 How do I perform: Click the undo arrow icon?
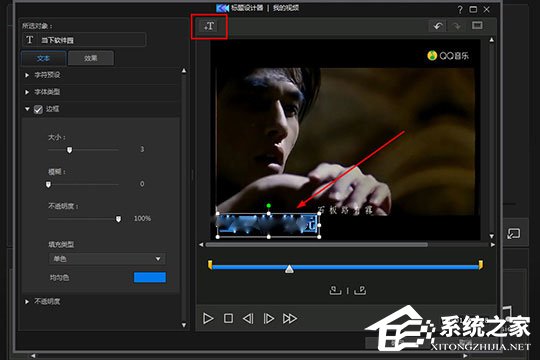pos(438,26)
